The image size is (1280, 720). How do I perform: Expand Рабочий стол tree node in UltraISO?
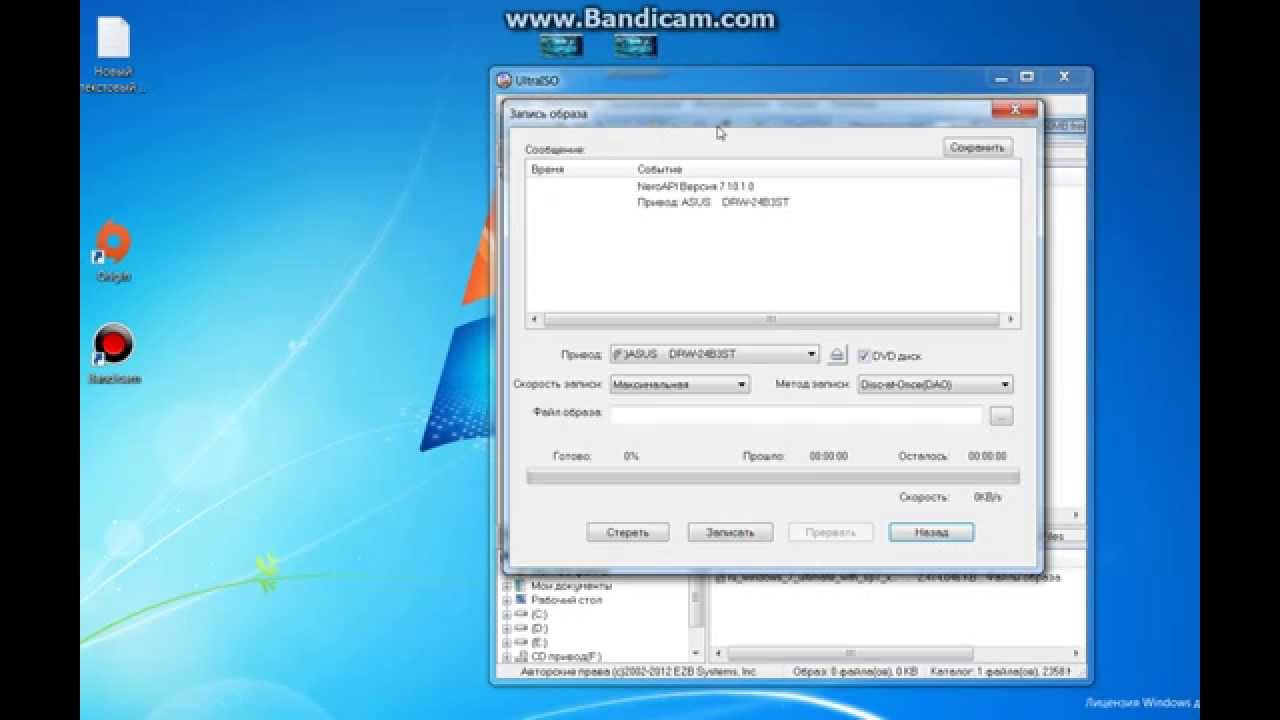point(507,600)
